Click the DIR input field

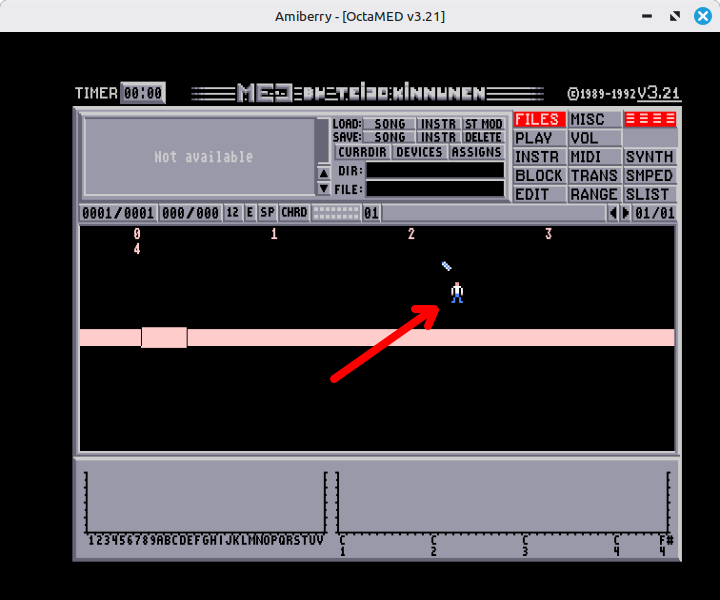coord(435,170)
